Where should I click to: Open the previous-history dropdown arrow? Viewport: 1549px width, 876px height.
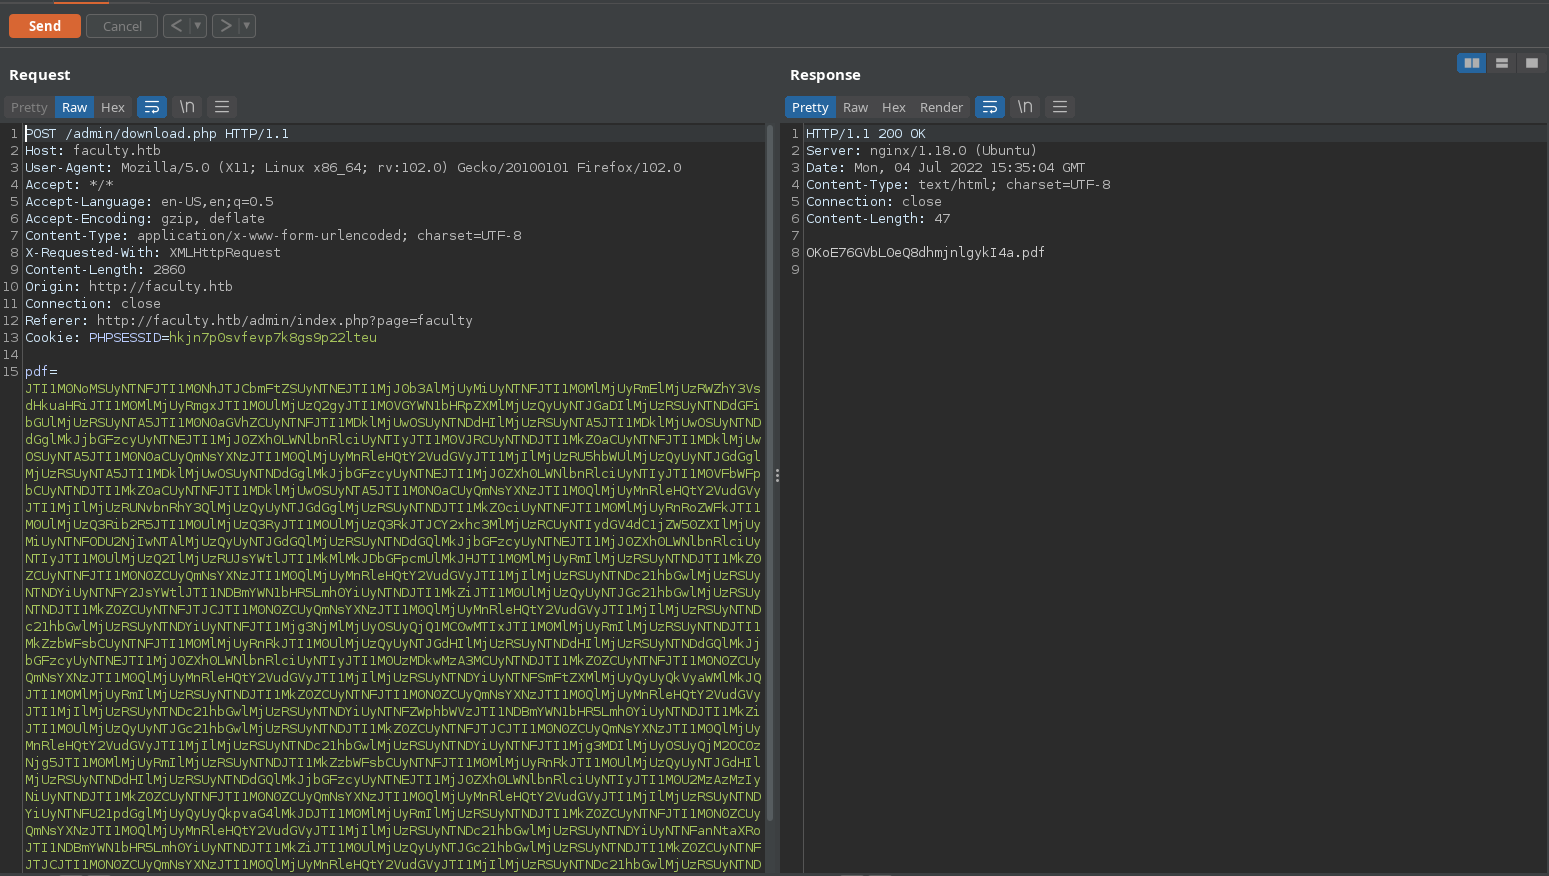pyautogui.click(x=198, y=26)
